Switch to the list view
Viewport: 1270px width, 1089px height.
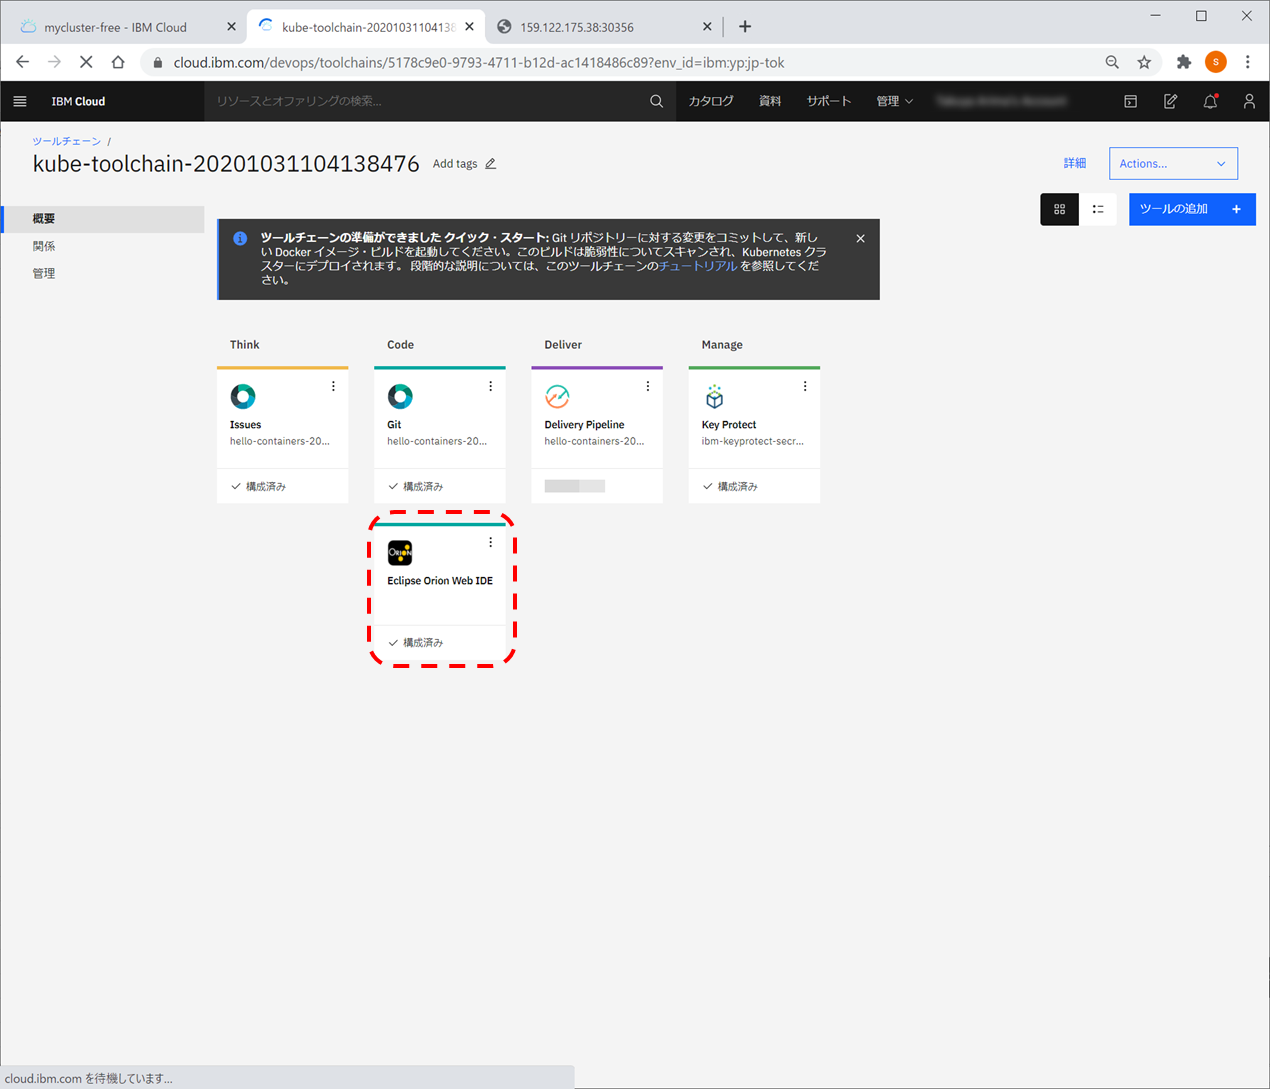pos(1098,209)
